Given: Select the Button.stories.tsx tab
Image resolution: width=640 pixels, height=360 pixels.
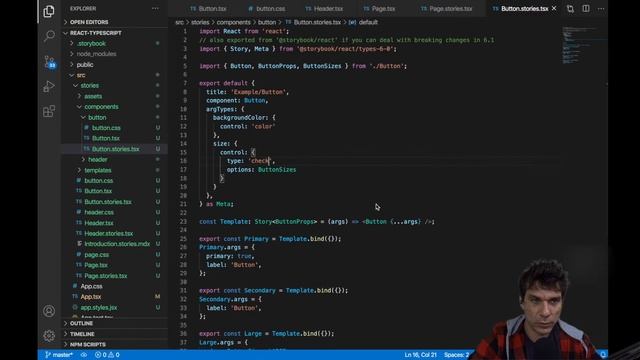Looking at the screenshot, I should click(x=520, y=9).
